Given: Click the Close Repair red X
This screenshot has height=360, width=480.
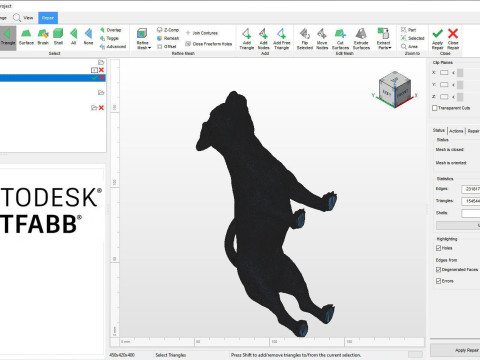Looking at the screenshot, I should (x=453, y=39).
